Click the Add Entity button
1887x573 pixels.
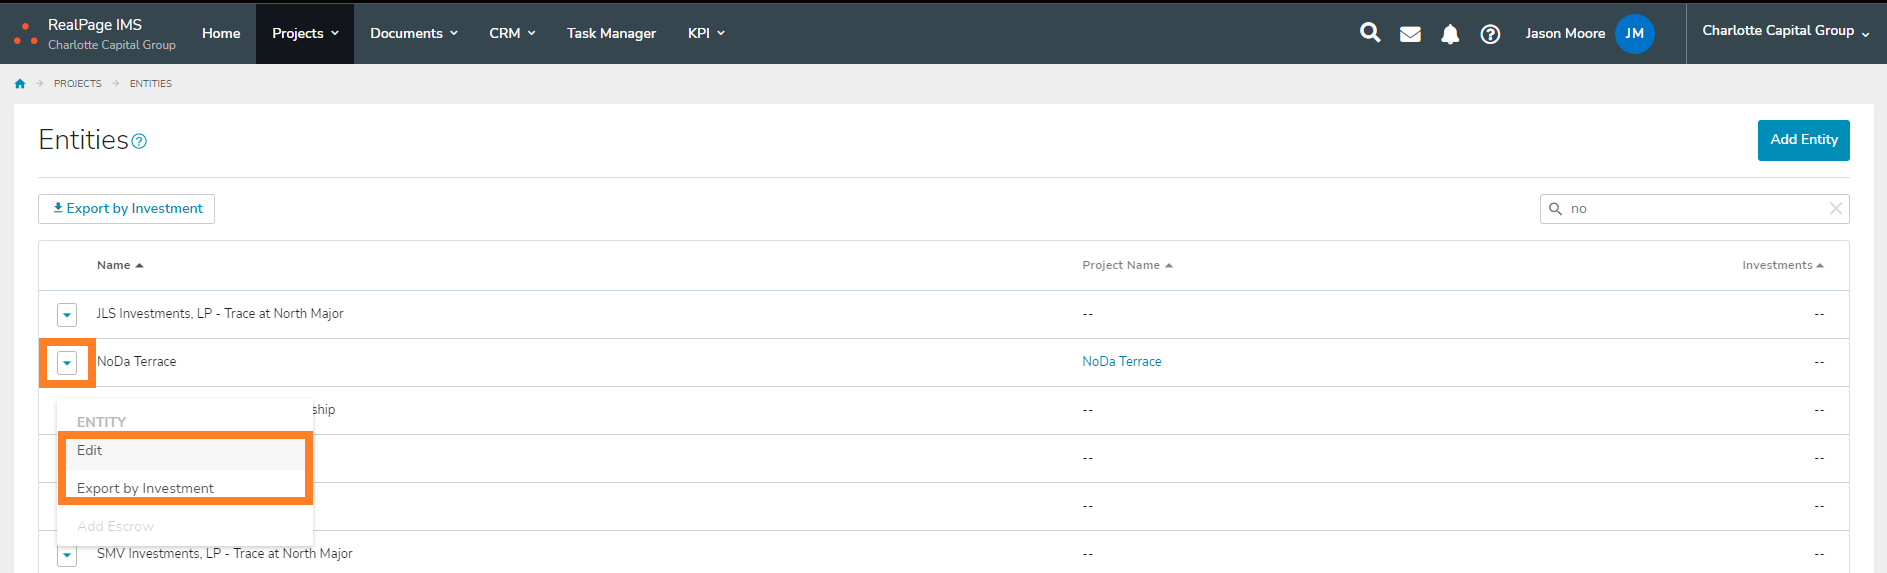(1803, 140)
